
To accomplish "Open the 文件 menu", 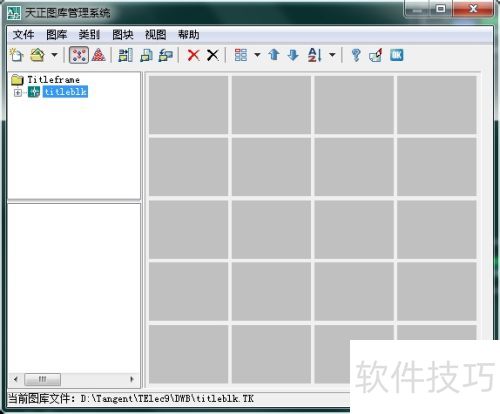I will coord(23,35).
